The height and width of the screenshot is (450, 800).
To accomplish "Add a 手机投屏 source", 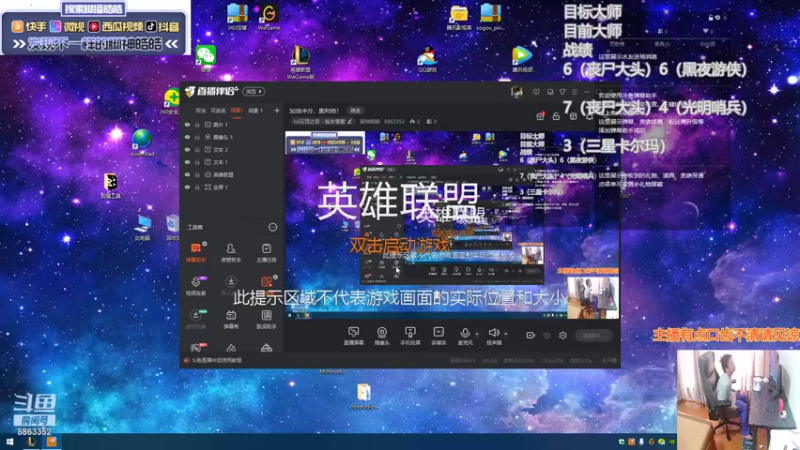I will [x=410, y=336].
